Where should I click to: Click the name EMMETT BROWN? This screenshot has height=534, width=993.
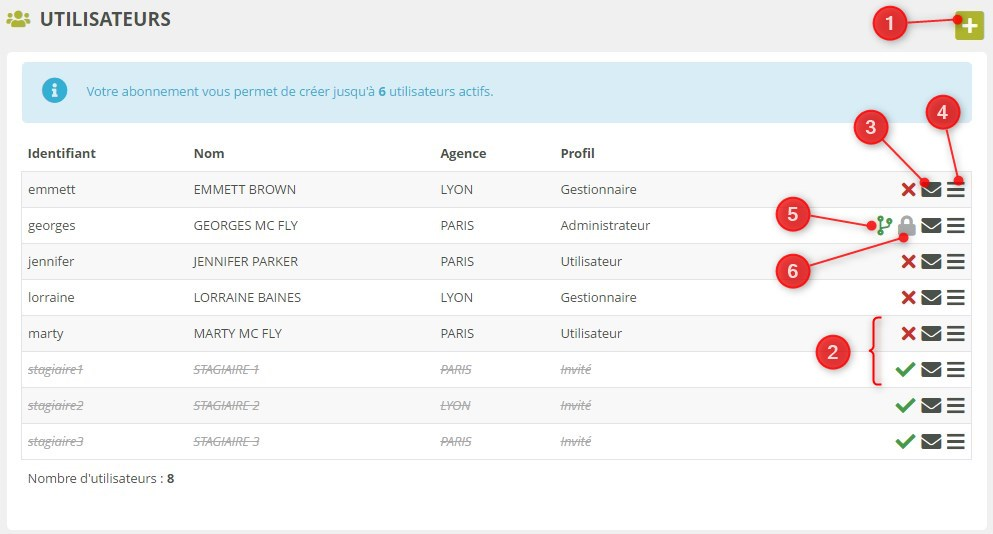[x=244, y=190]
